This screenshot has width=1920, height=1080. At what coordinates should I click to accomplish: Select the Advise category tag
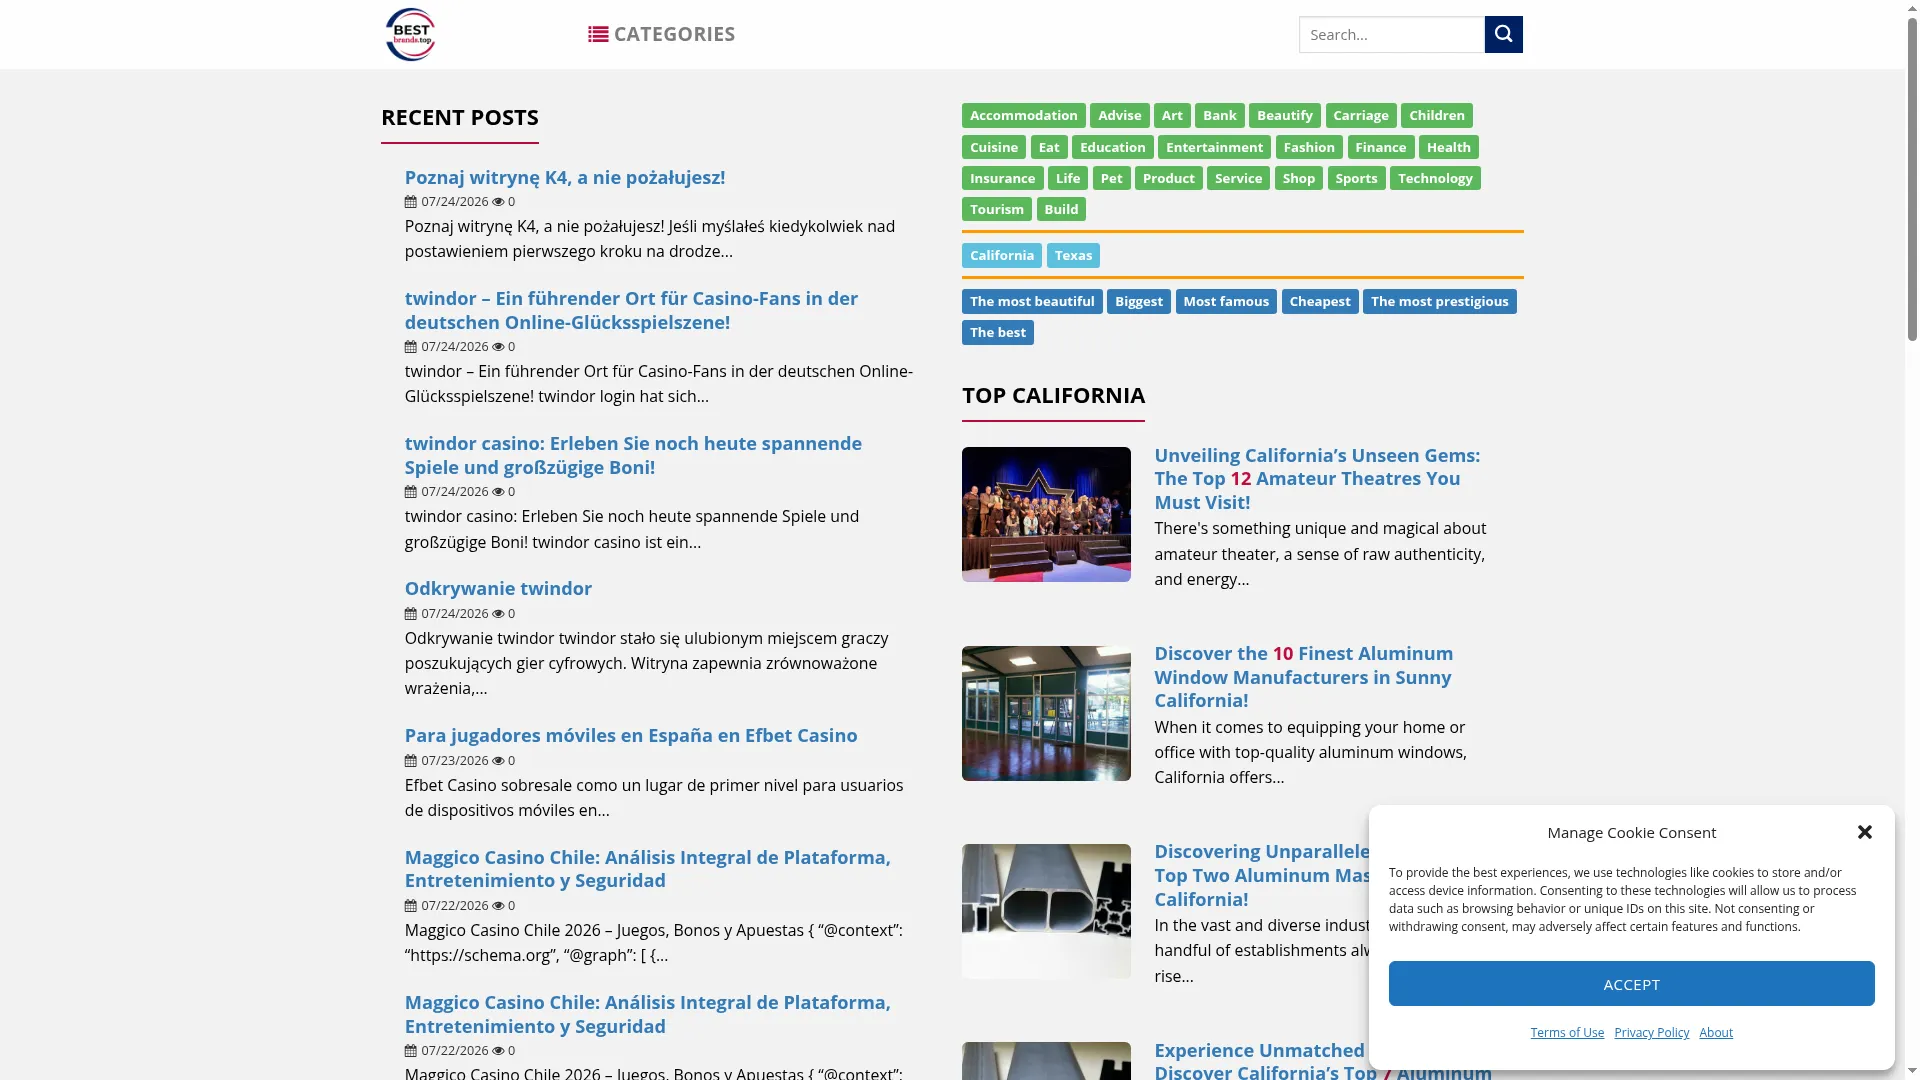click(1119, 116)
